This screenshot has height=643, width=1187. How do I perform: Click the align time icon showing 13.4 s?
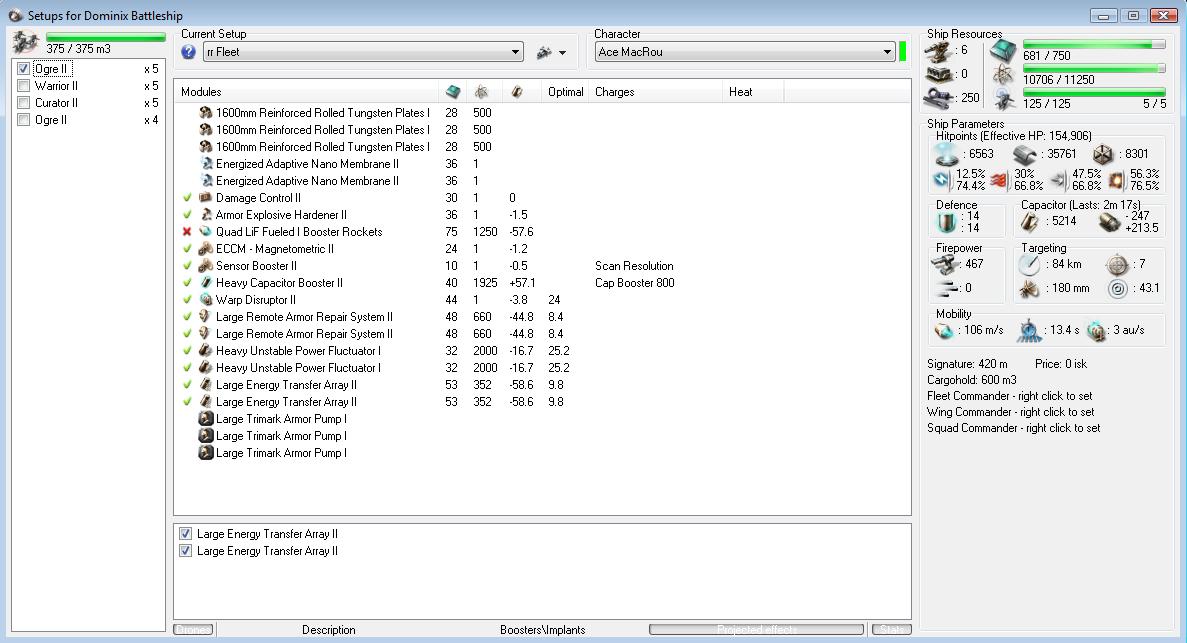click(1029, 330)
